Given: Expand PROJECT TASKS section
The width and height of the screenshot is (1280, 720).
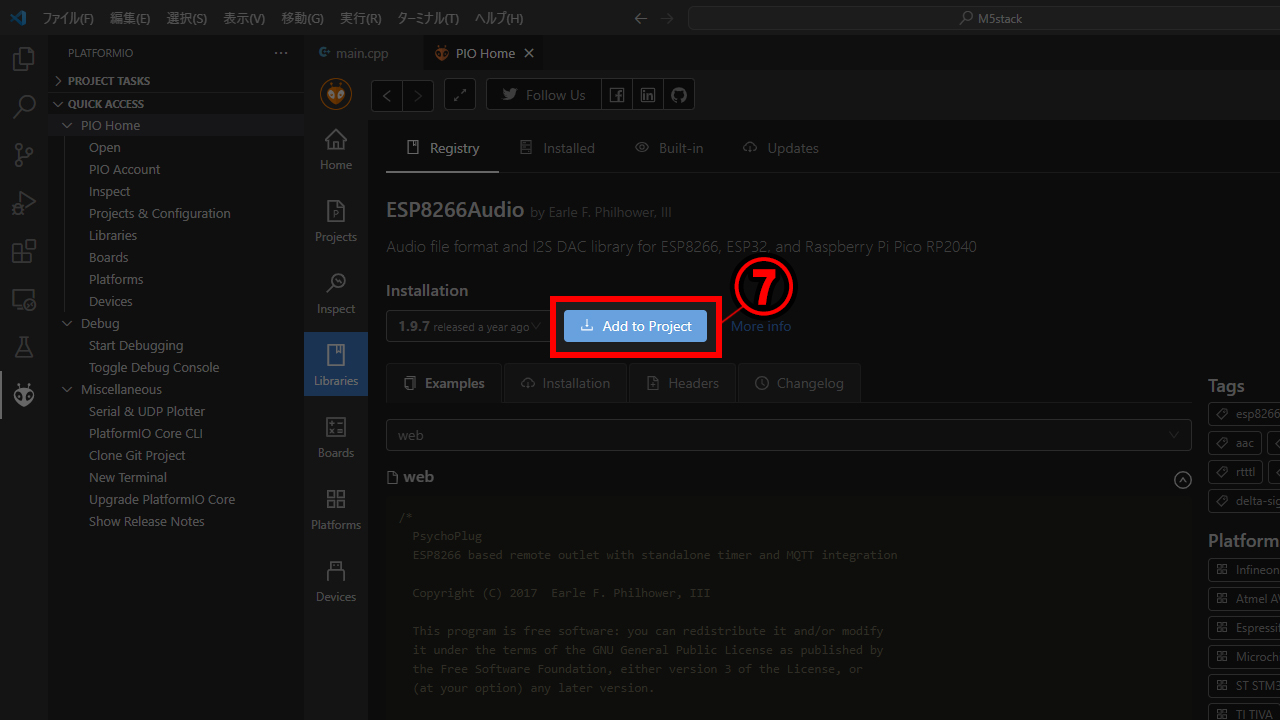Looking at the screenshot, I should point(108,81).
